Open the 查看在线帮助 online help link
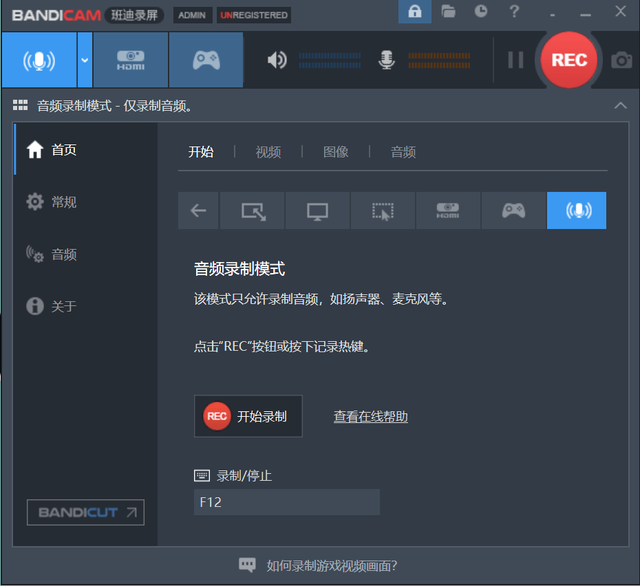 pos(371,417)
